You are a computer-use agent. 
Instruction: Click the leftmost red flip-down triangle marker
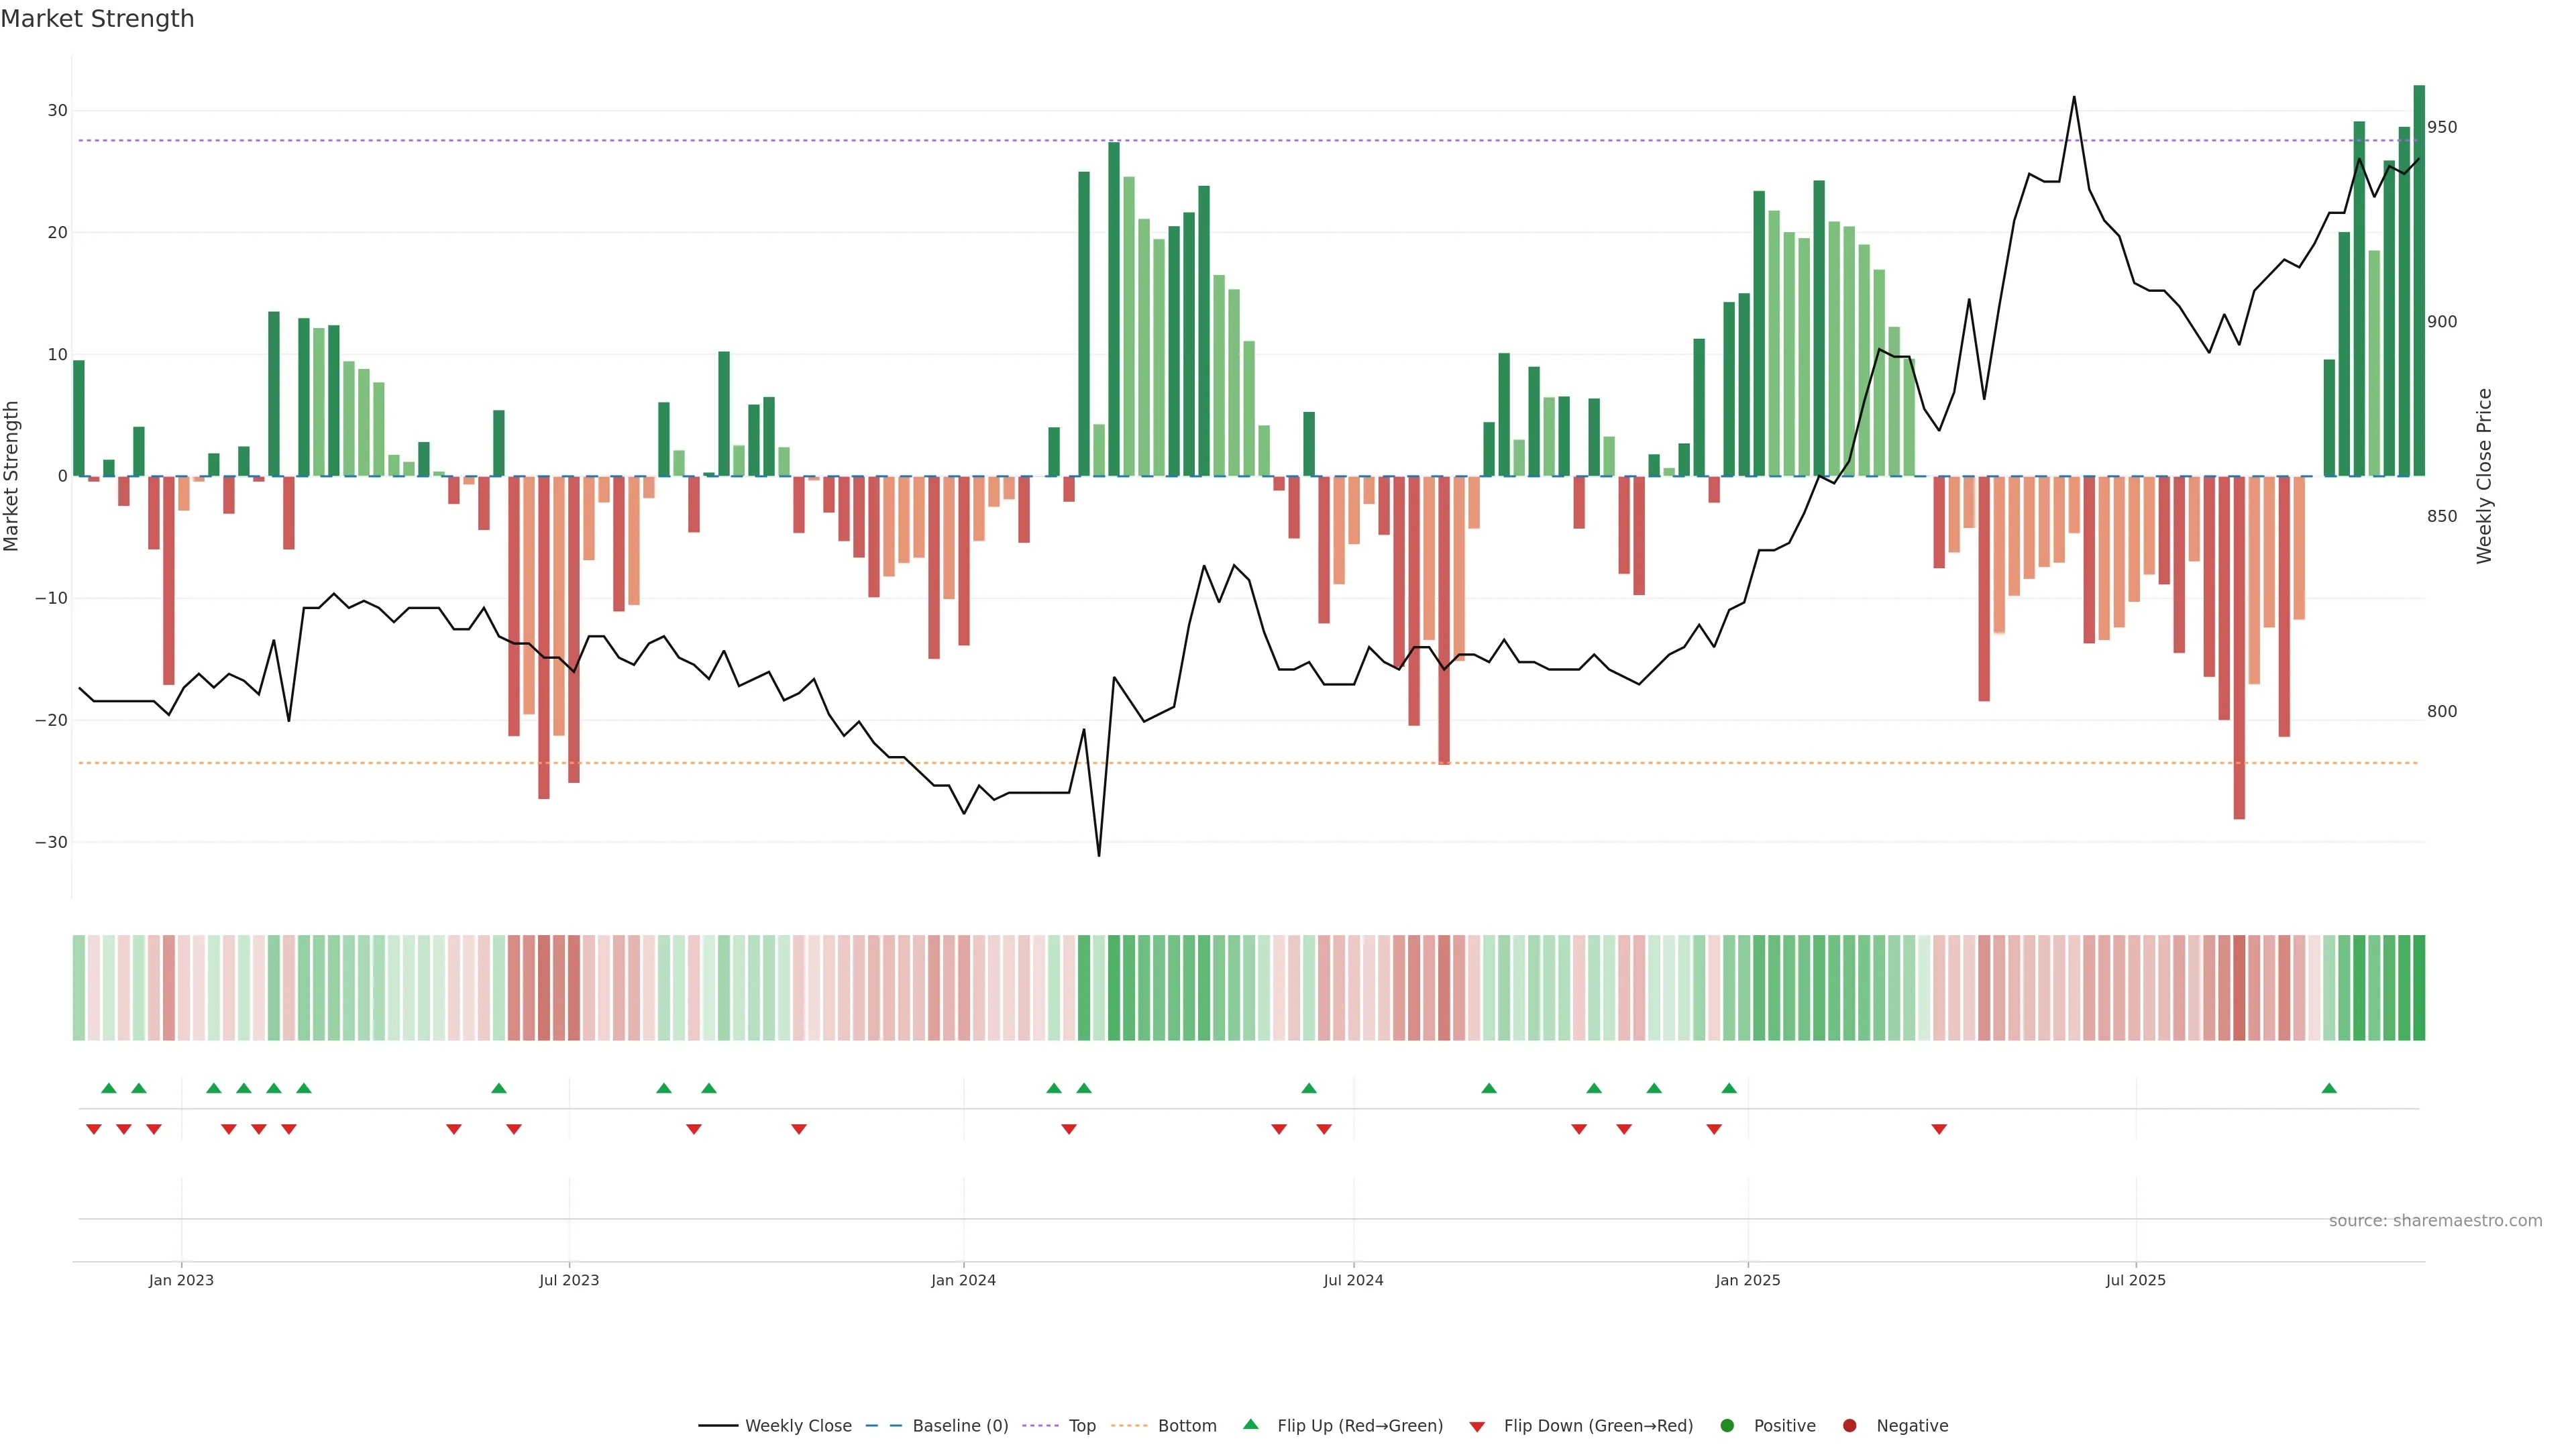(94, 1129)
